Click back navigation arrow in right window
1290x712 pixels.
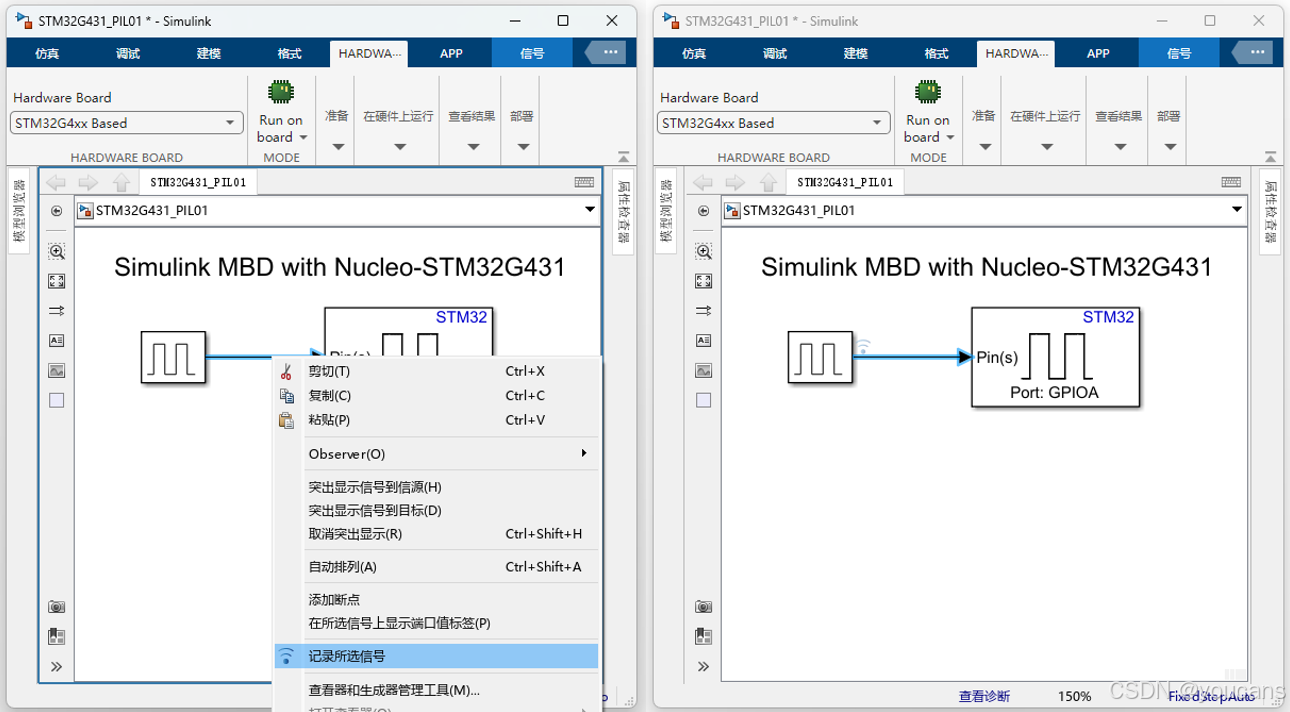pos(703,182)
